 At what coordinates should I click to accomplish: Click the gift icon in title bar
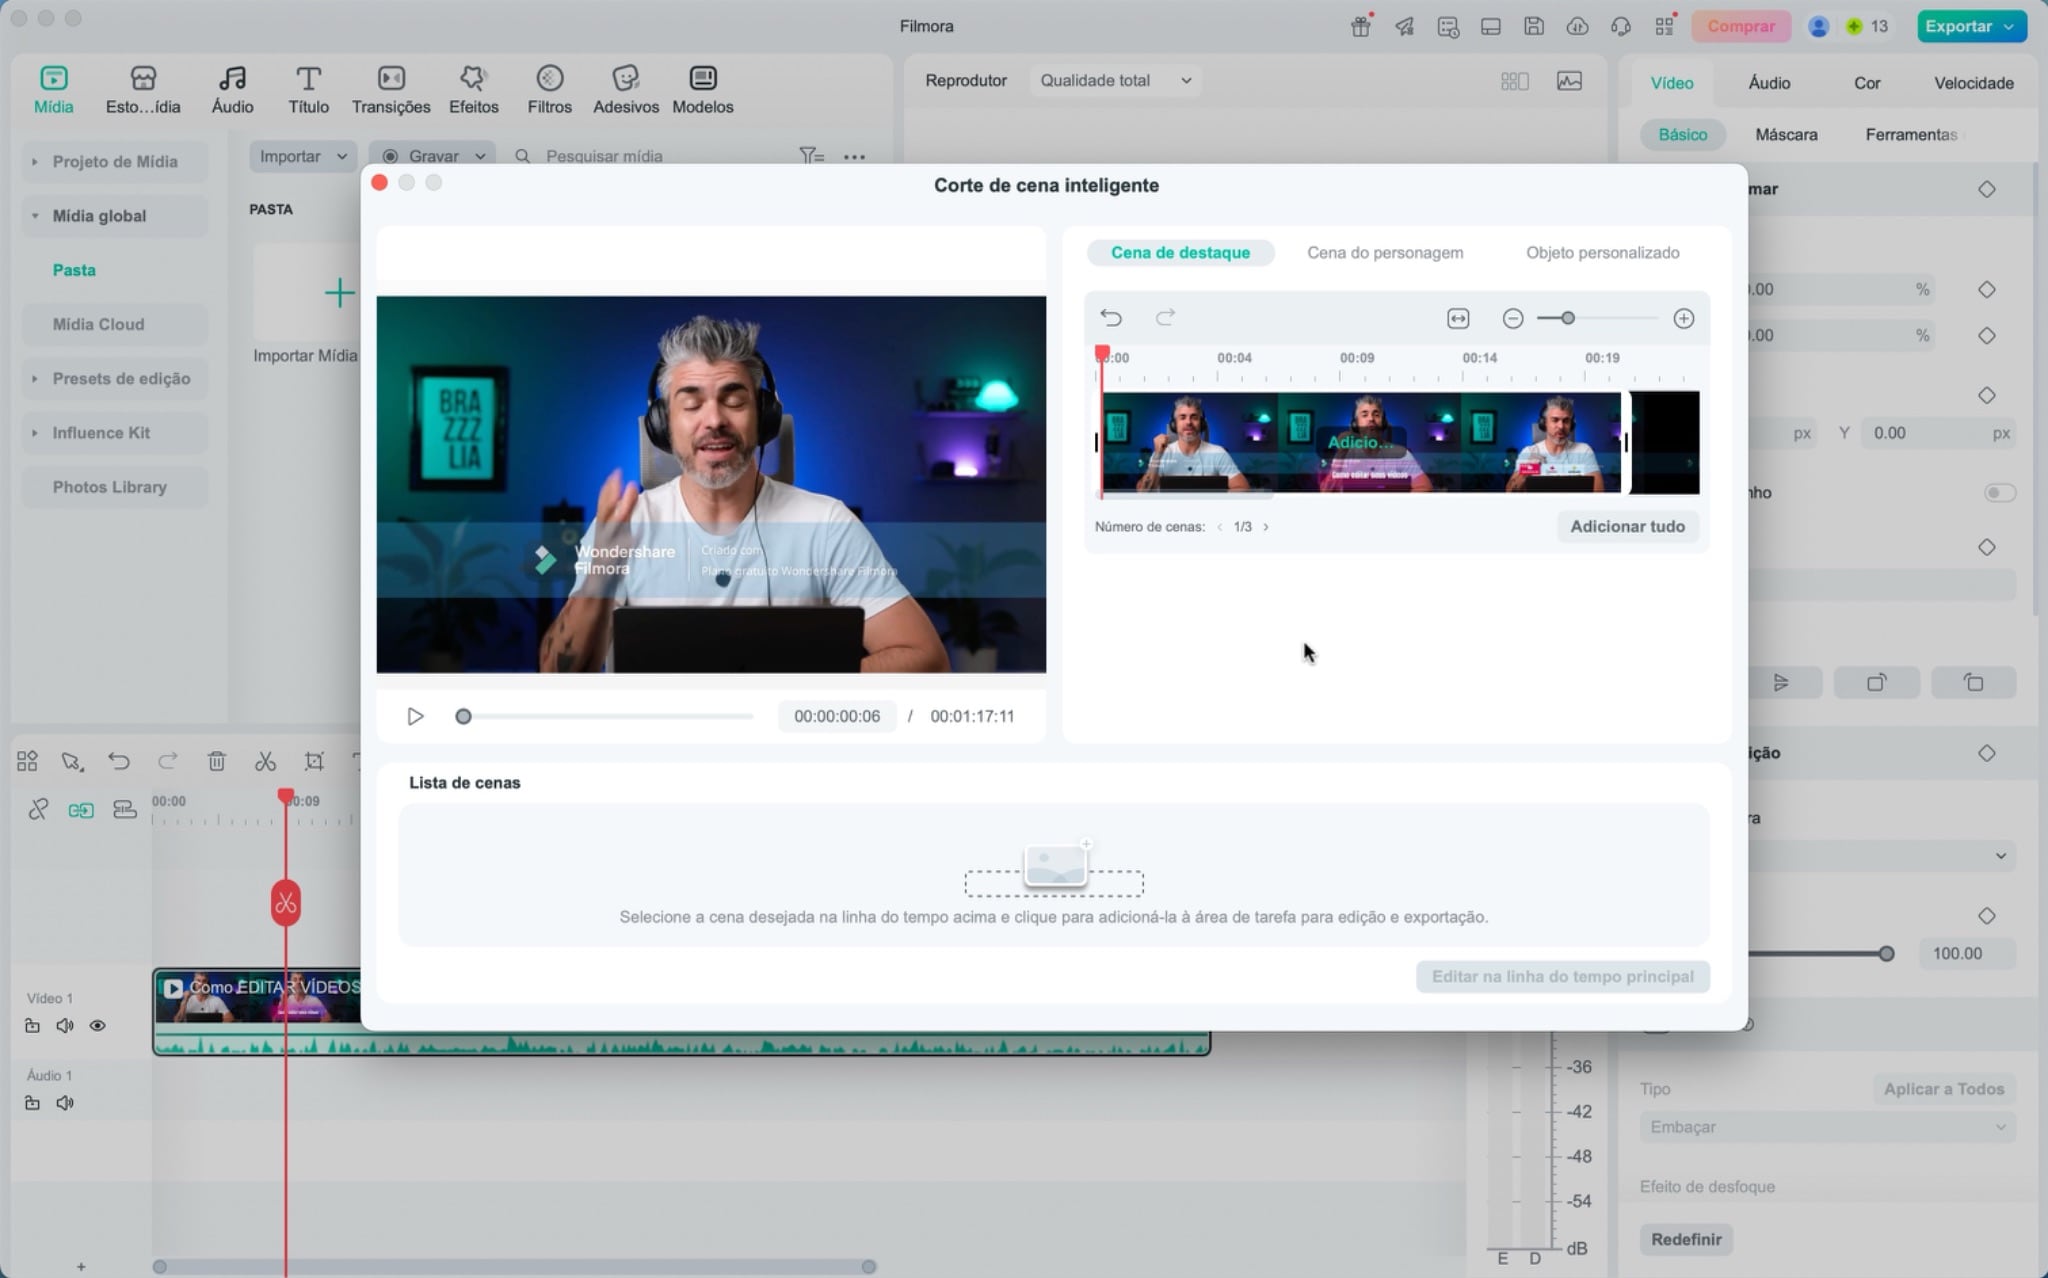(x=1360, y=27)
